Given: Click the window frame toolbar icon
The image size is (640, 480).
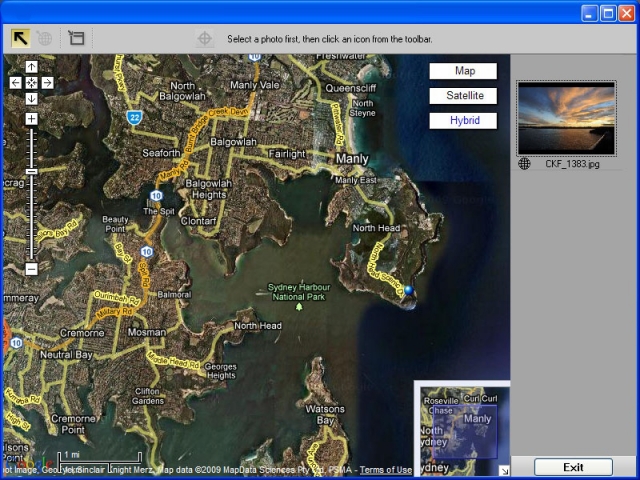Looking at the screenshot, I should (76, 38).
